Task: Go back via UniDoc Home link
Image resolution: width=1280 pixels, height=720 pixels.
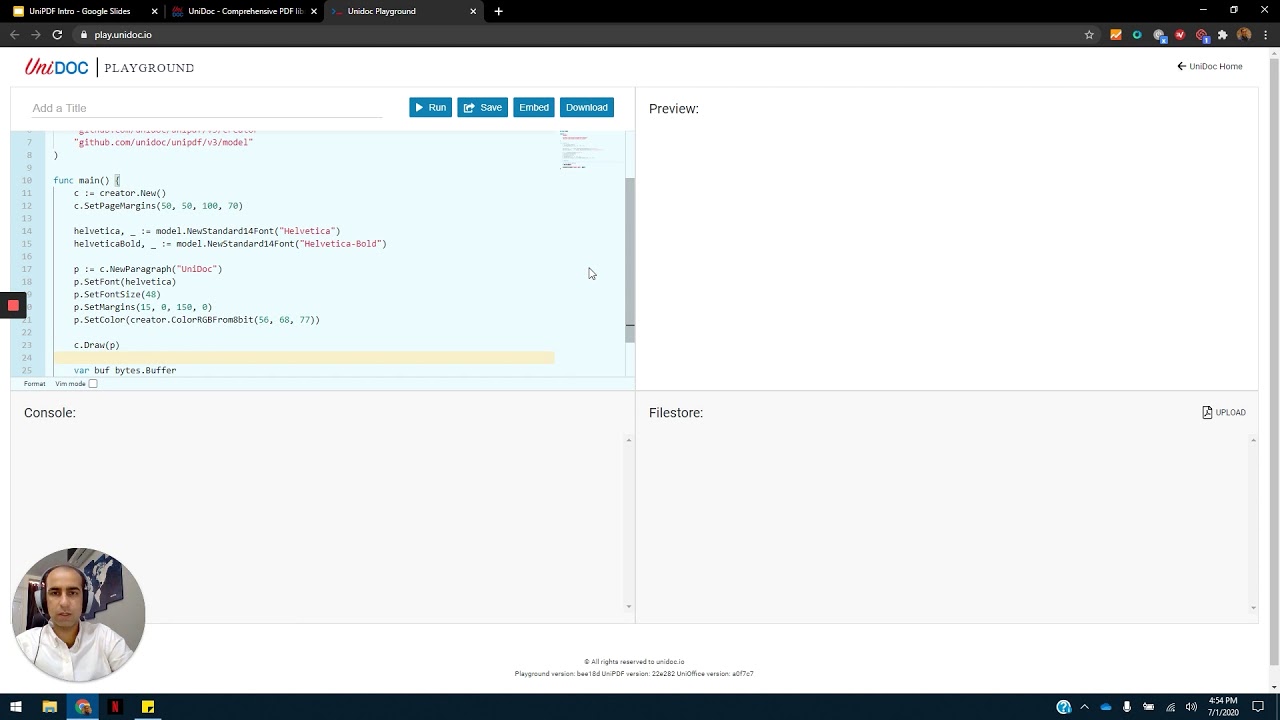Action: (1209, 66)
